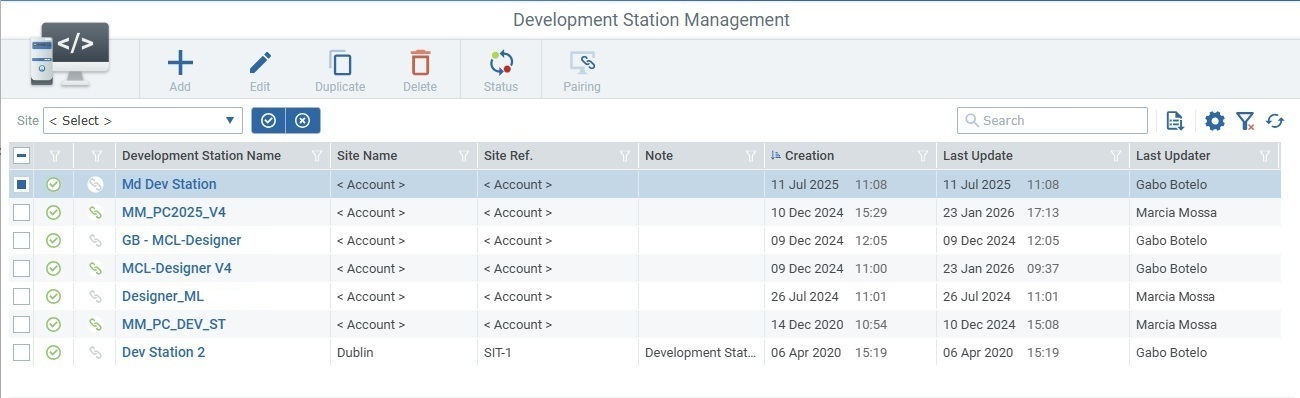Open the Md Dev Station link
This screenshot has height=398, width=1300.
click(169, 184)
